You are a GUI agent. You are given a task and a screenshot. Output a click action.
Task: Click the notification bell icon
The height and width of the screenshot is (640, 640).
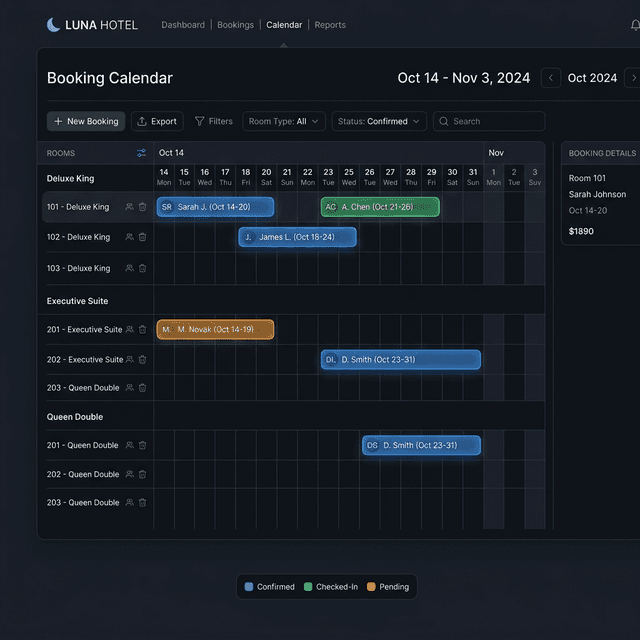click(635, 25)
